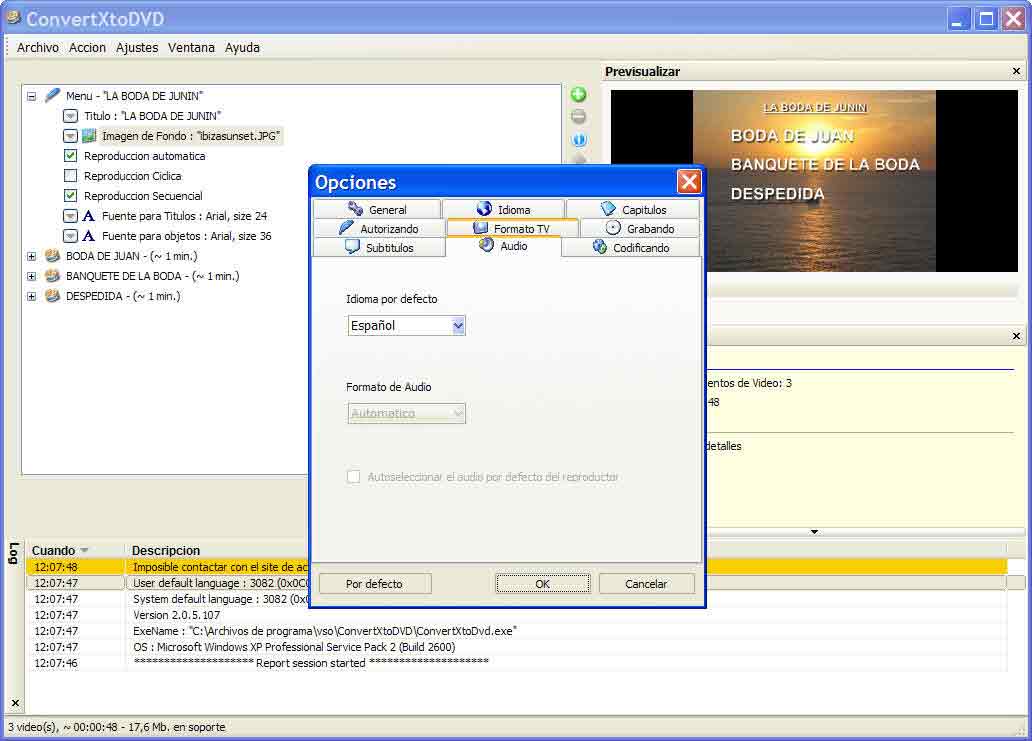Confirm the options with OK
The image size is (1032, 741).
[542, 584]
